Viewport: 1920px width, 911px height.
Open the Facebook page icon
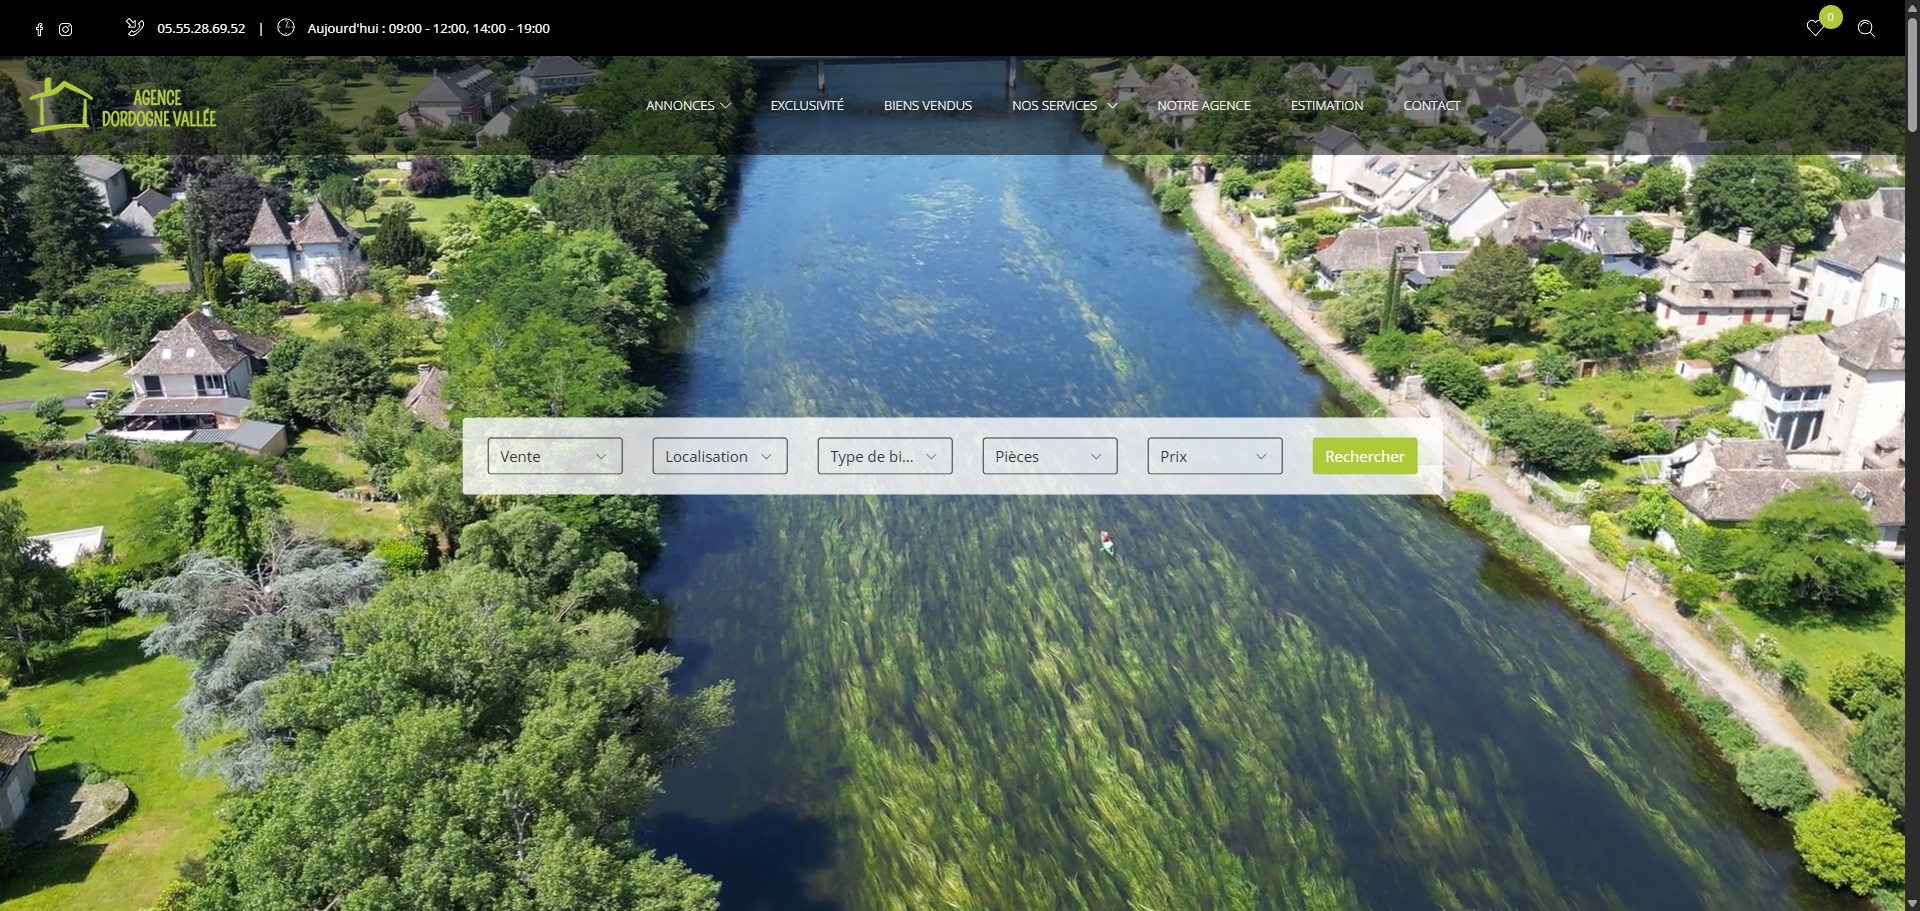(x=39, y=29)
